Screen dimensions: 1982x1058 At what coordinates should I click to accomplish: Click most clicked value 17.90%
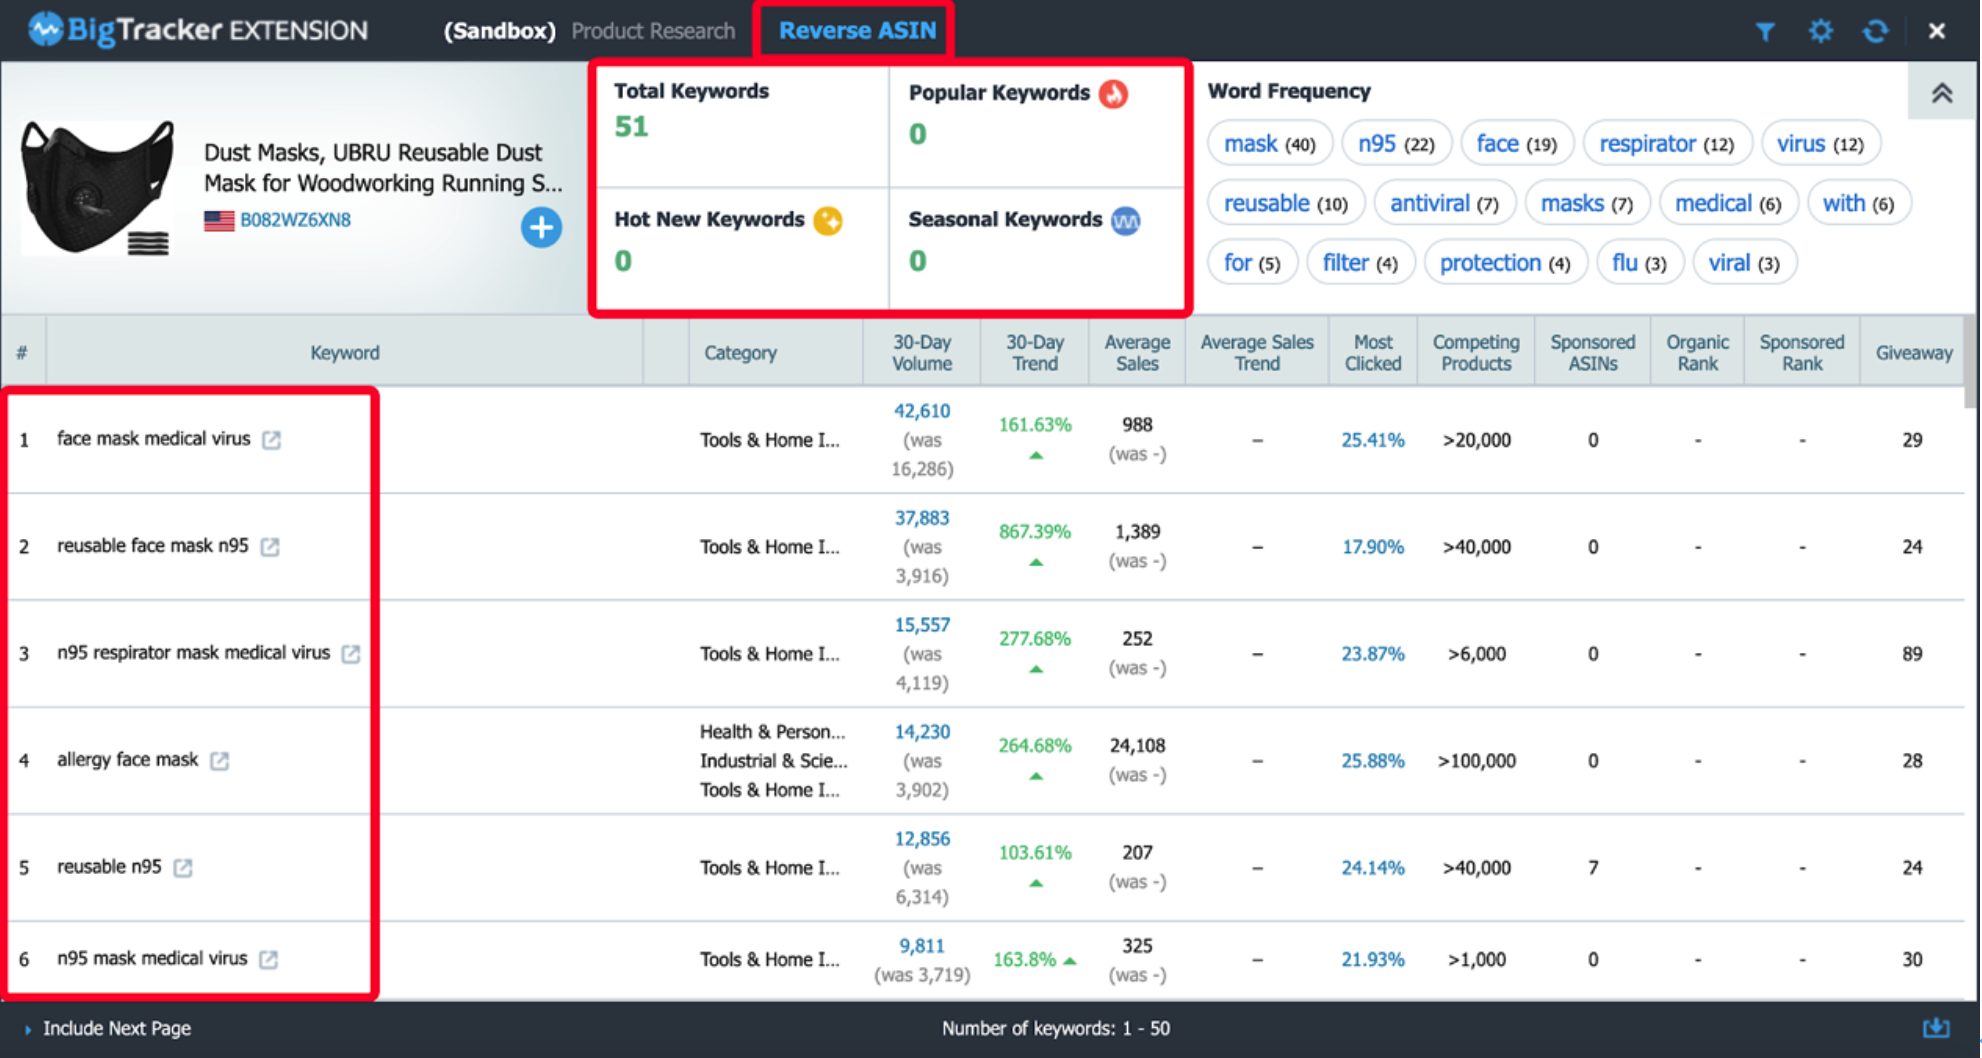pos(1373,547)
